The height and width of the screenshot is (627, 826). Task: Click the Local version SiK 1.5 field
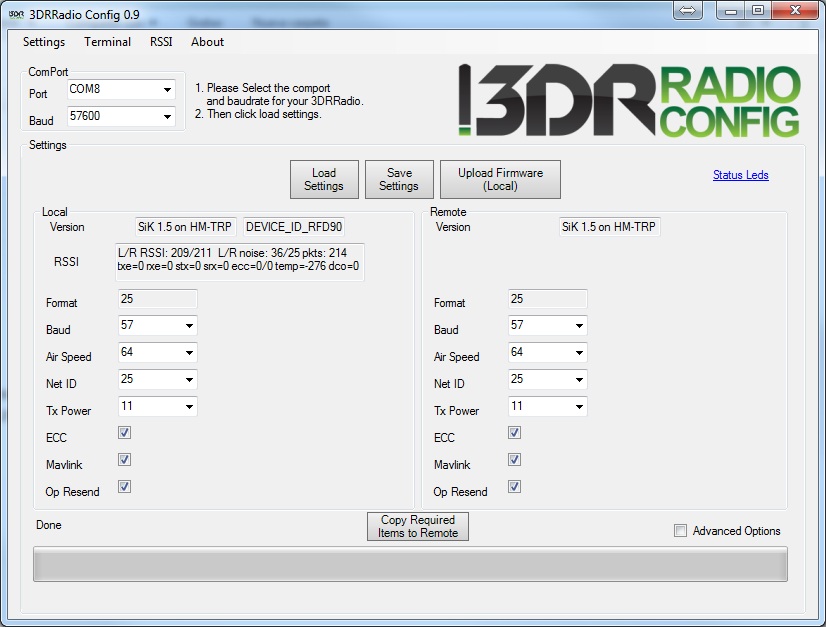coord(185,227)
